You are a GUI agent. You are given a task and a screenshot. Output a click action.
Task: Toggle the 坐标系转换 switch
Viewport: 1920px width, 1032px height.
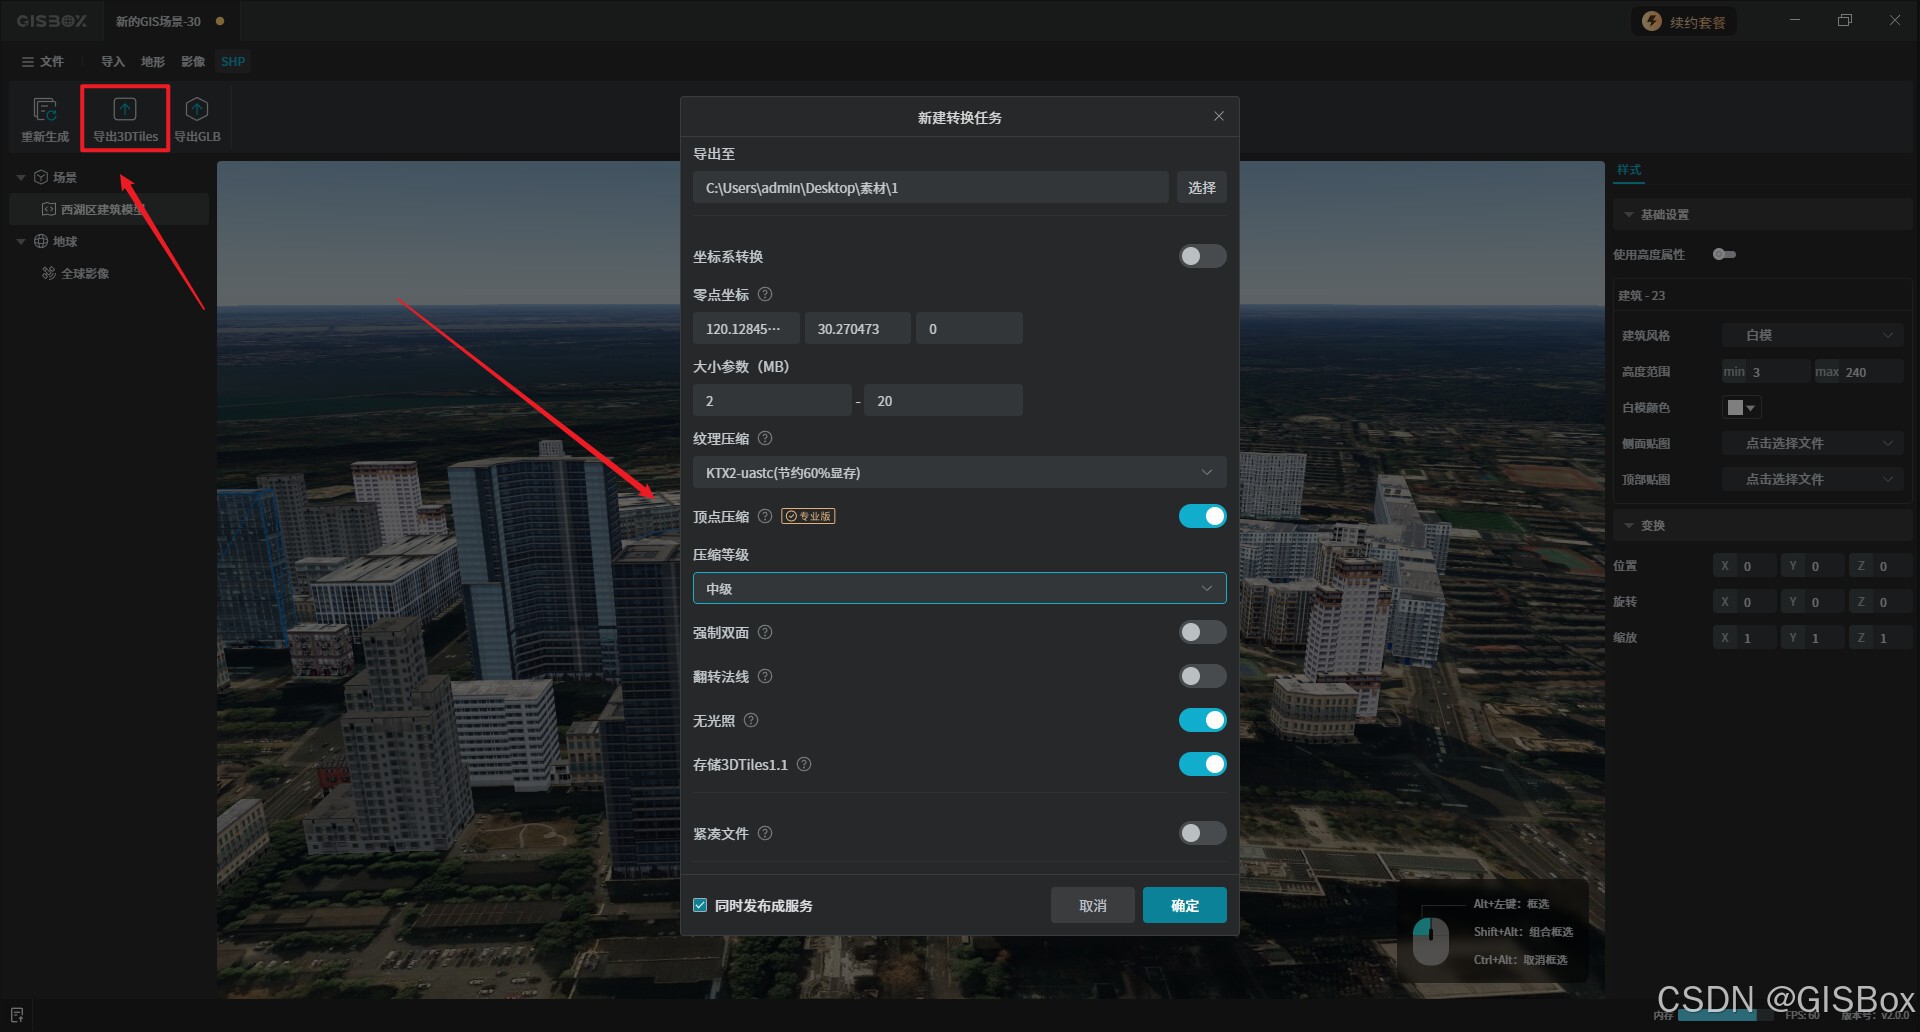1202,256
